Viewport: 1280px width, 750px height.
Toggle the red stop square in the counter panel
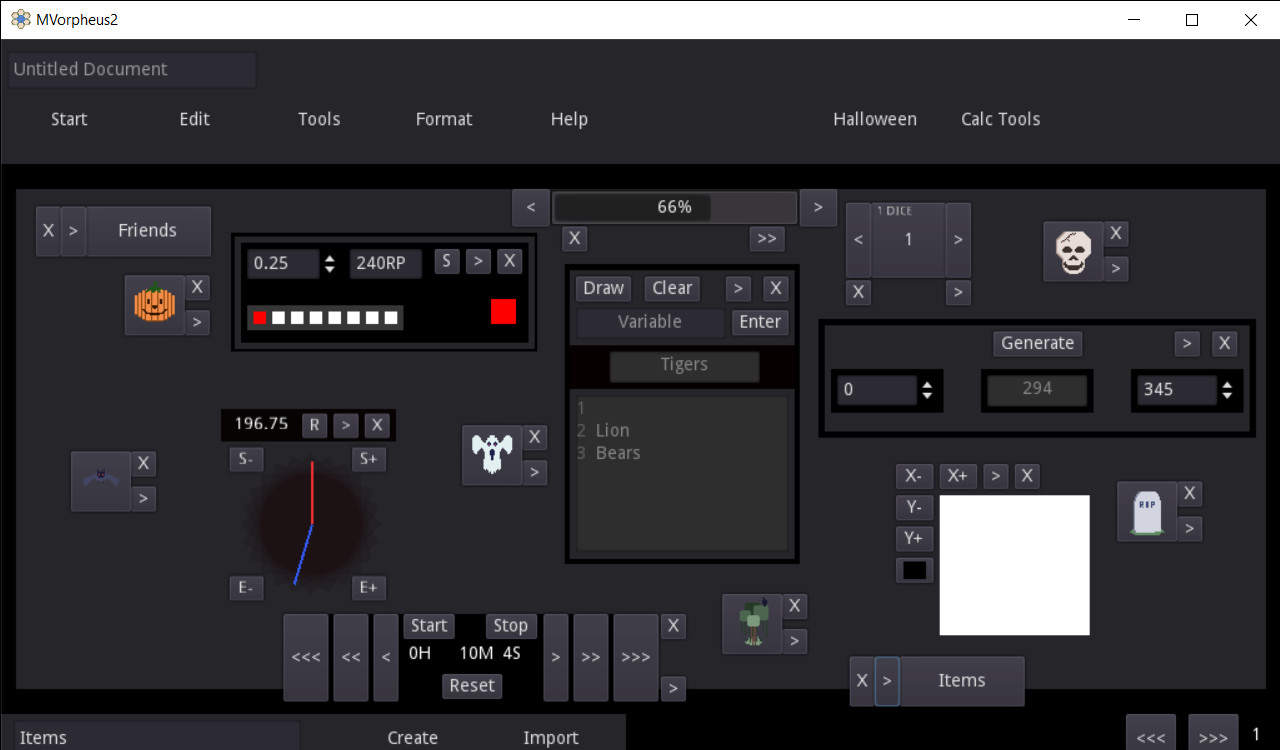[x=504, y=311]
